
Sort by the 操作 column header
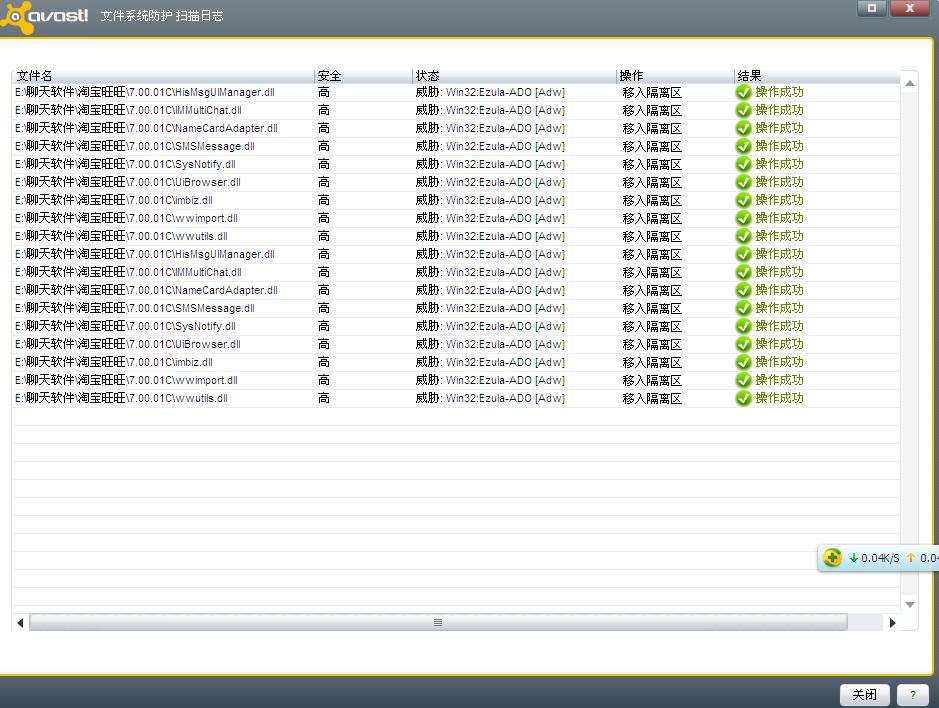[x=676, y=76]
